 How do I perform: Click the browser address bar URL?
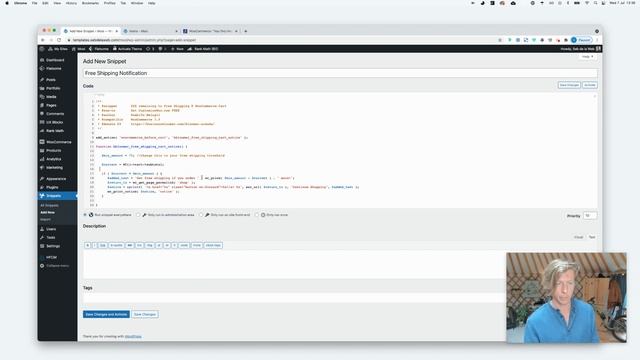[x=135, y=40]
